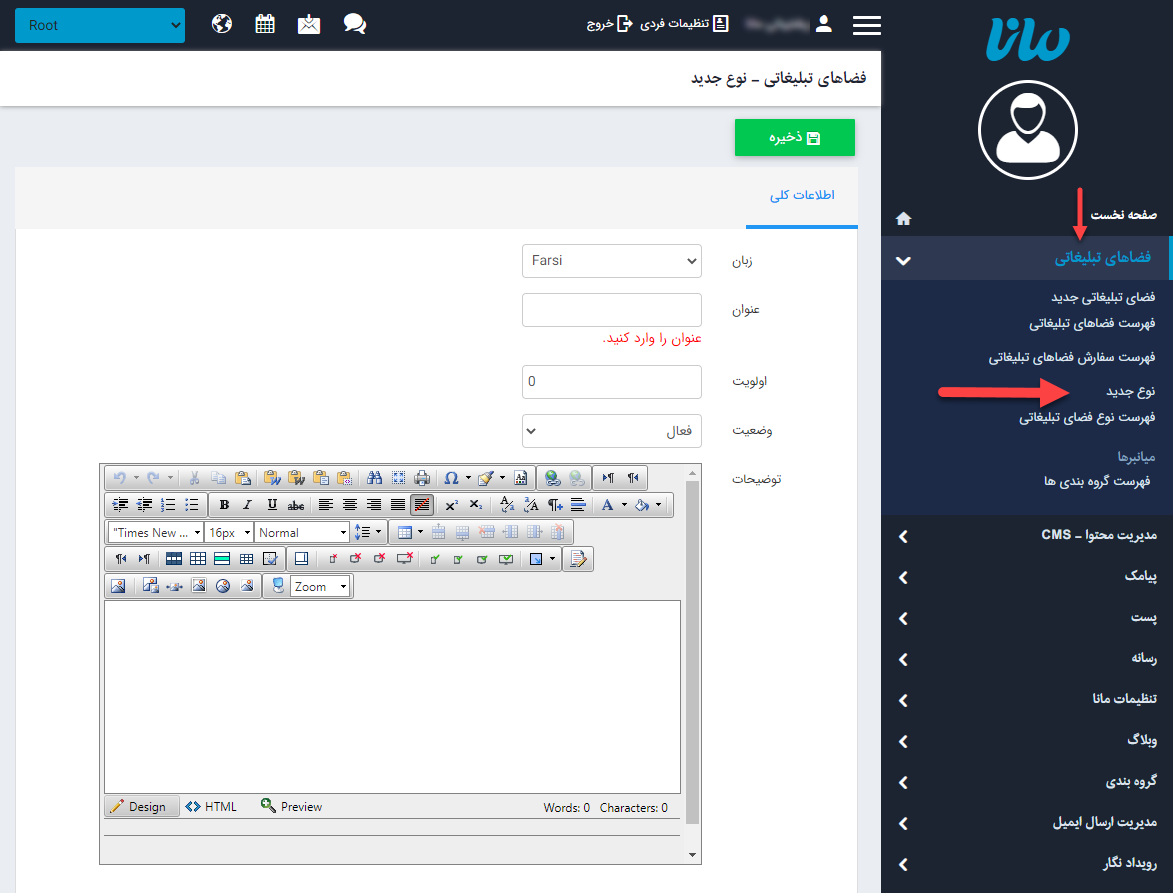Open فهرست سفارش فضاهای تبلیغاتی link
This screenshot has height=893, width=1173.
(1071, 357)
